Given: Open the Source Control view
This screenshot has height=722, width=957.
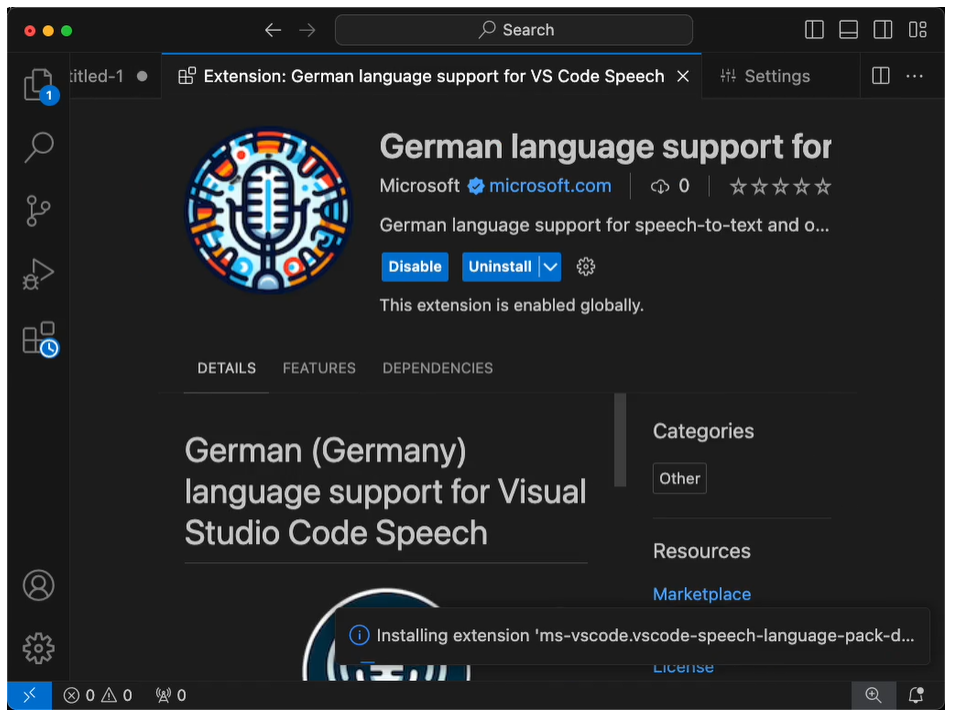Looking at the screenshot, I should click(38, 210).
